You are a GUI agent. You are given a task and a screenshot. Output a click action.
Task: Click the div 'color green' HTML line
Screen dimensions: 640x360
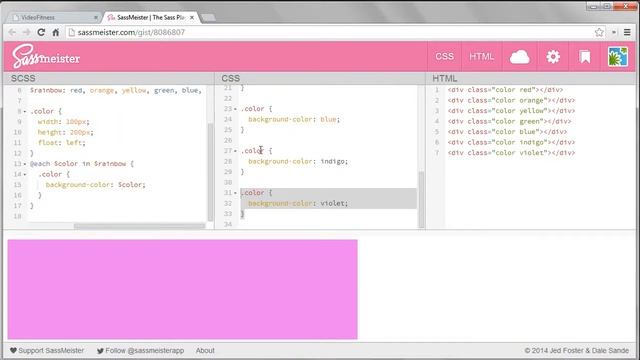tap(509, 121)
